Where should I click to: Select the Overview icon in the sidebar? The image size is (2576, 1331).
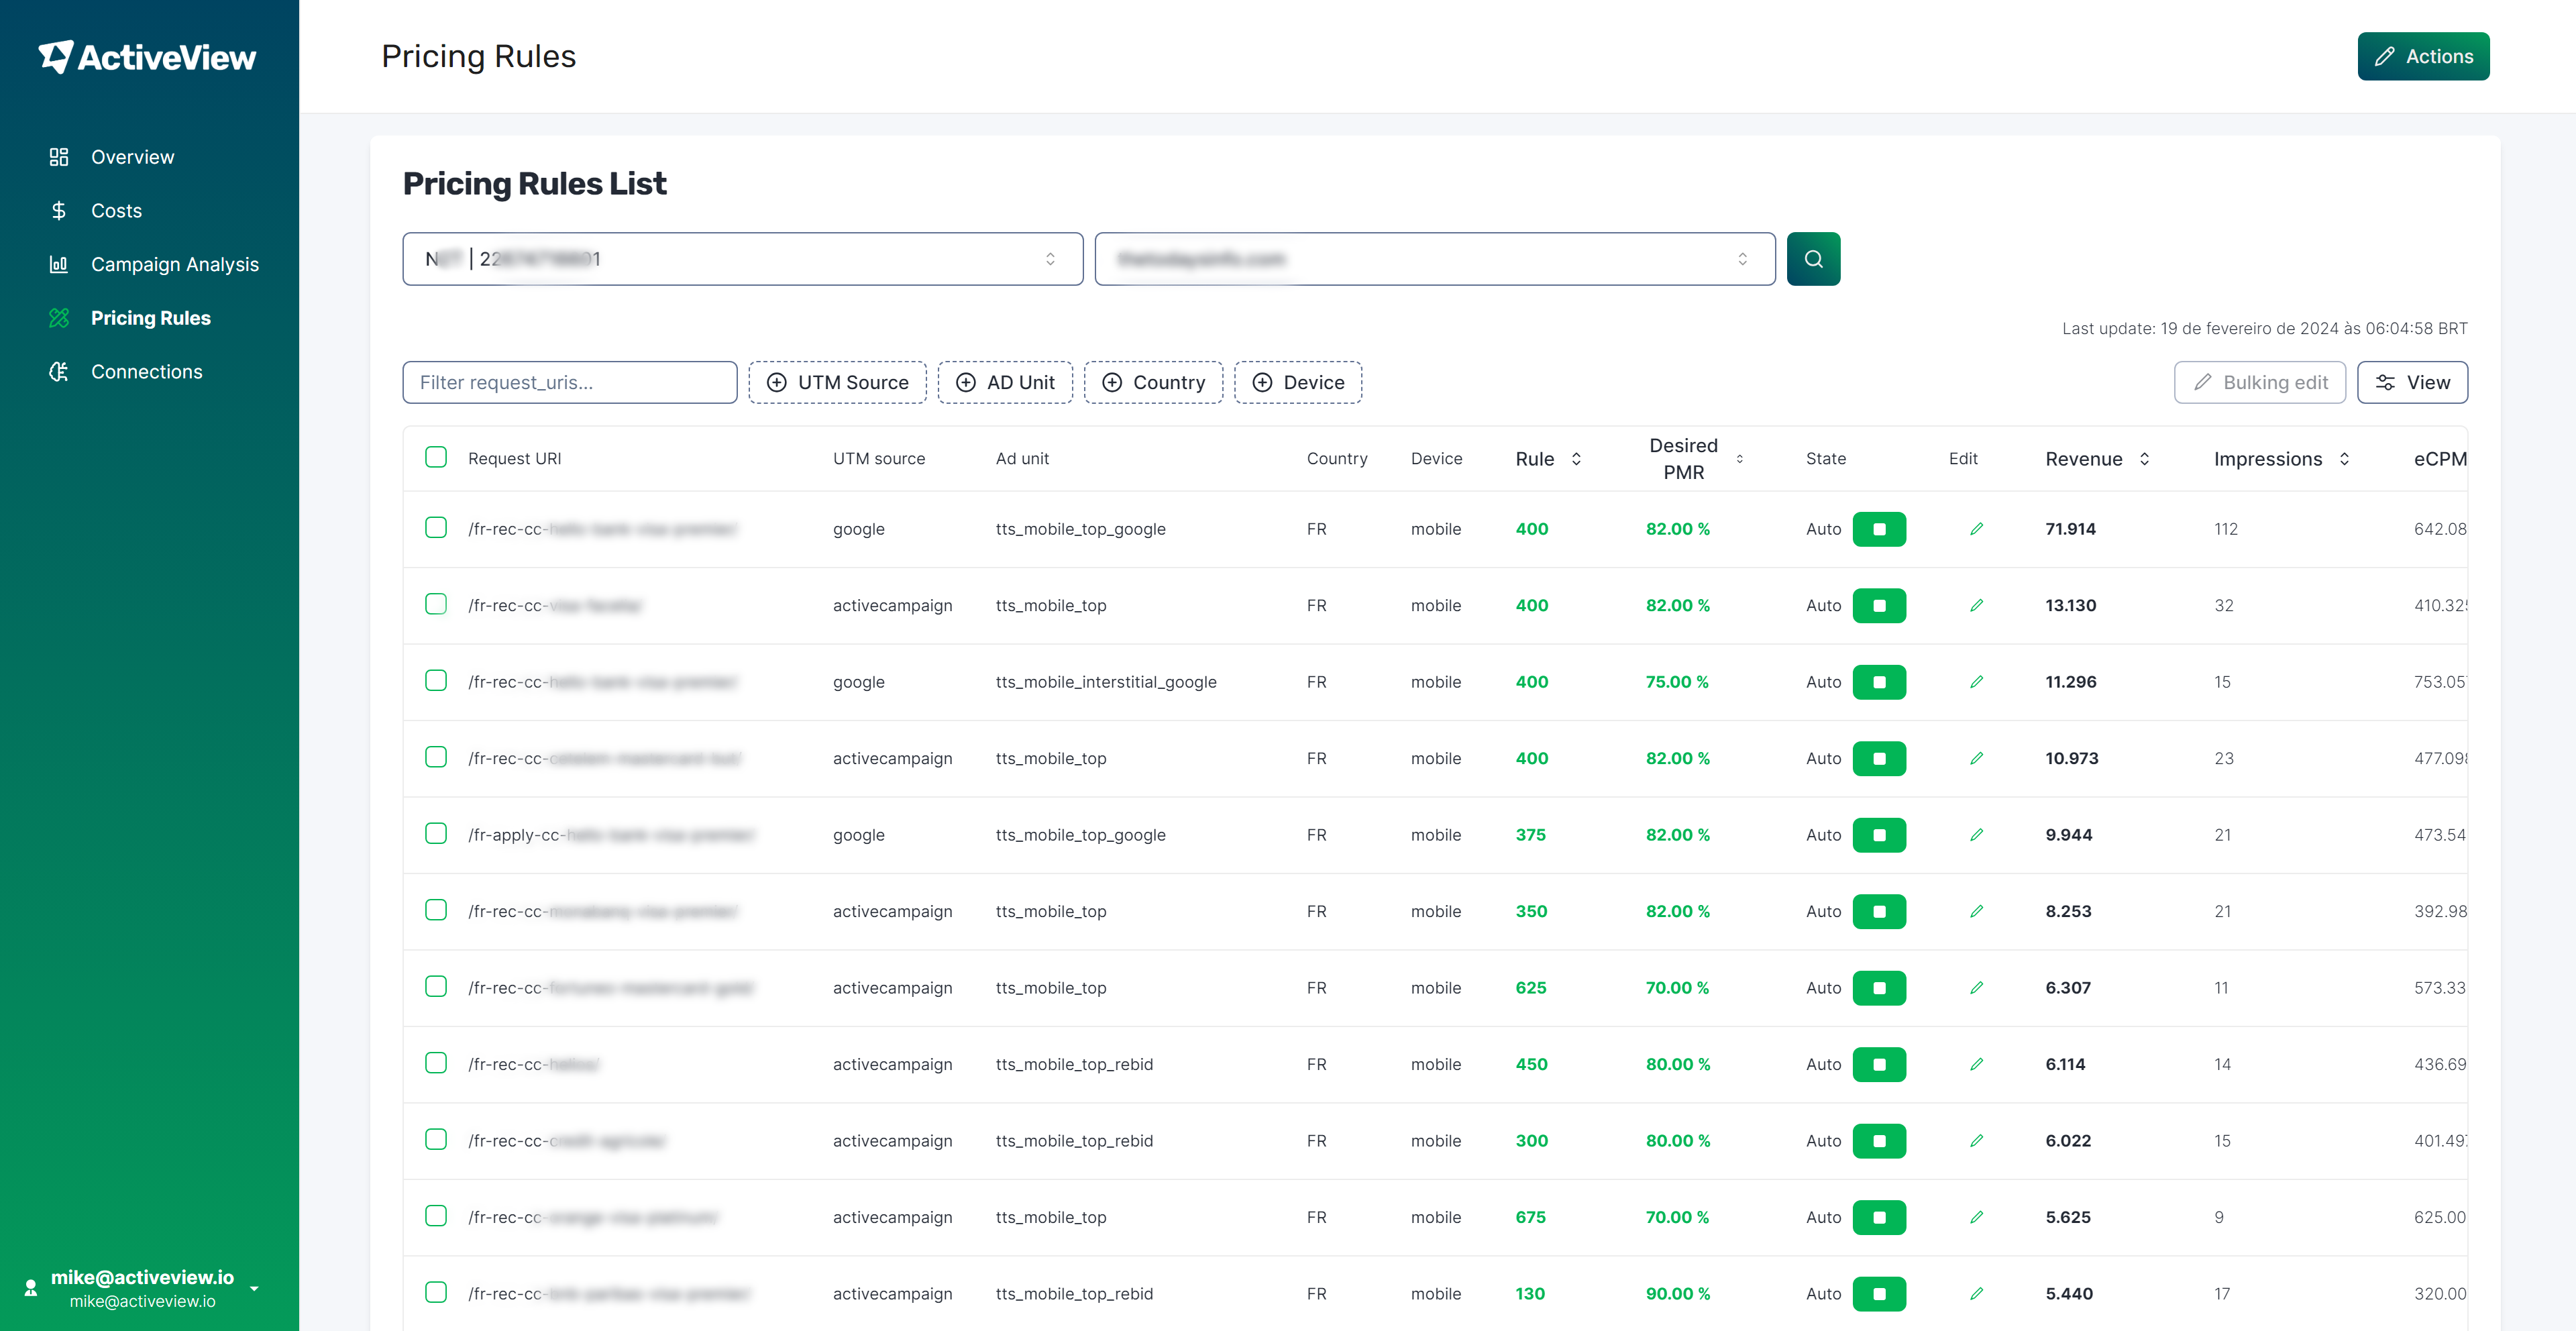58,156
